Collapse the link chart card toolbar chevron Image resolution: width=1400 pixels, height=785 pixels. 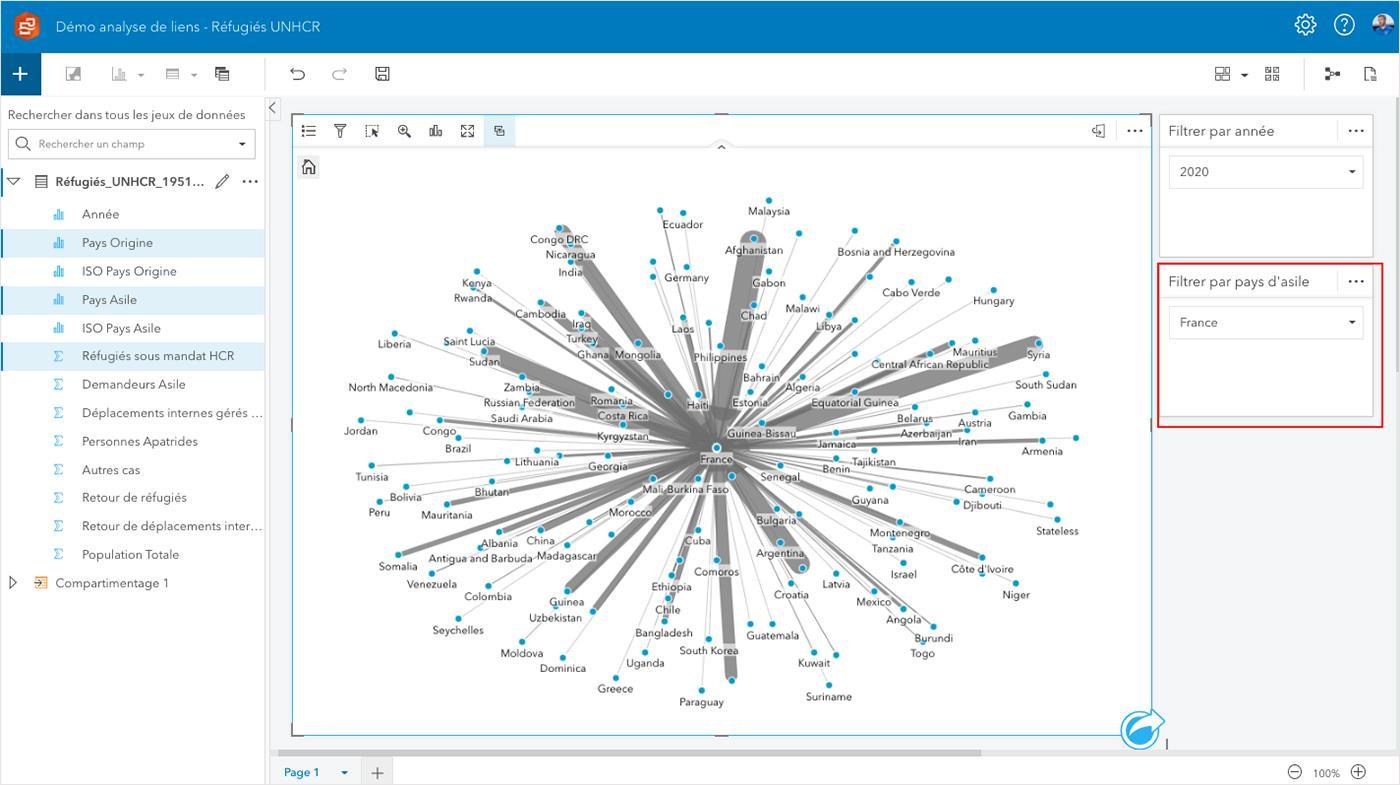[x=721, y=148]
